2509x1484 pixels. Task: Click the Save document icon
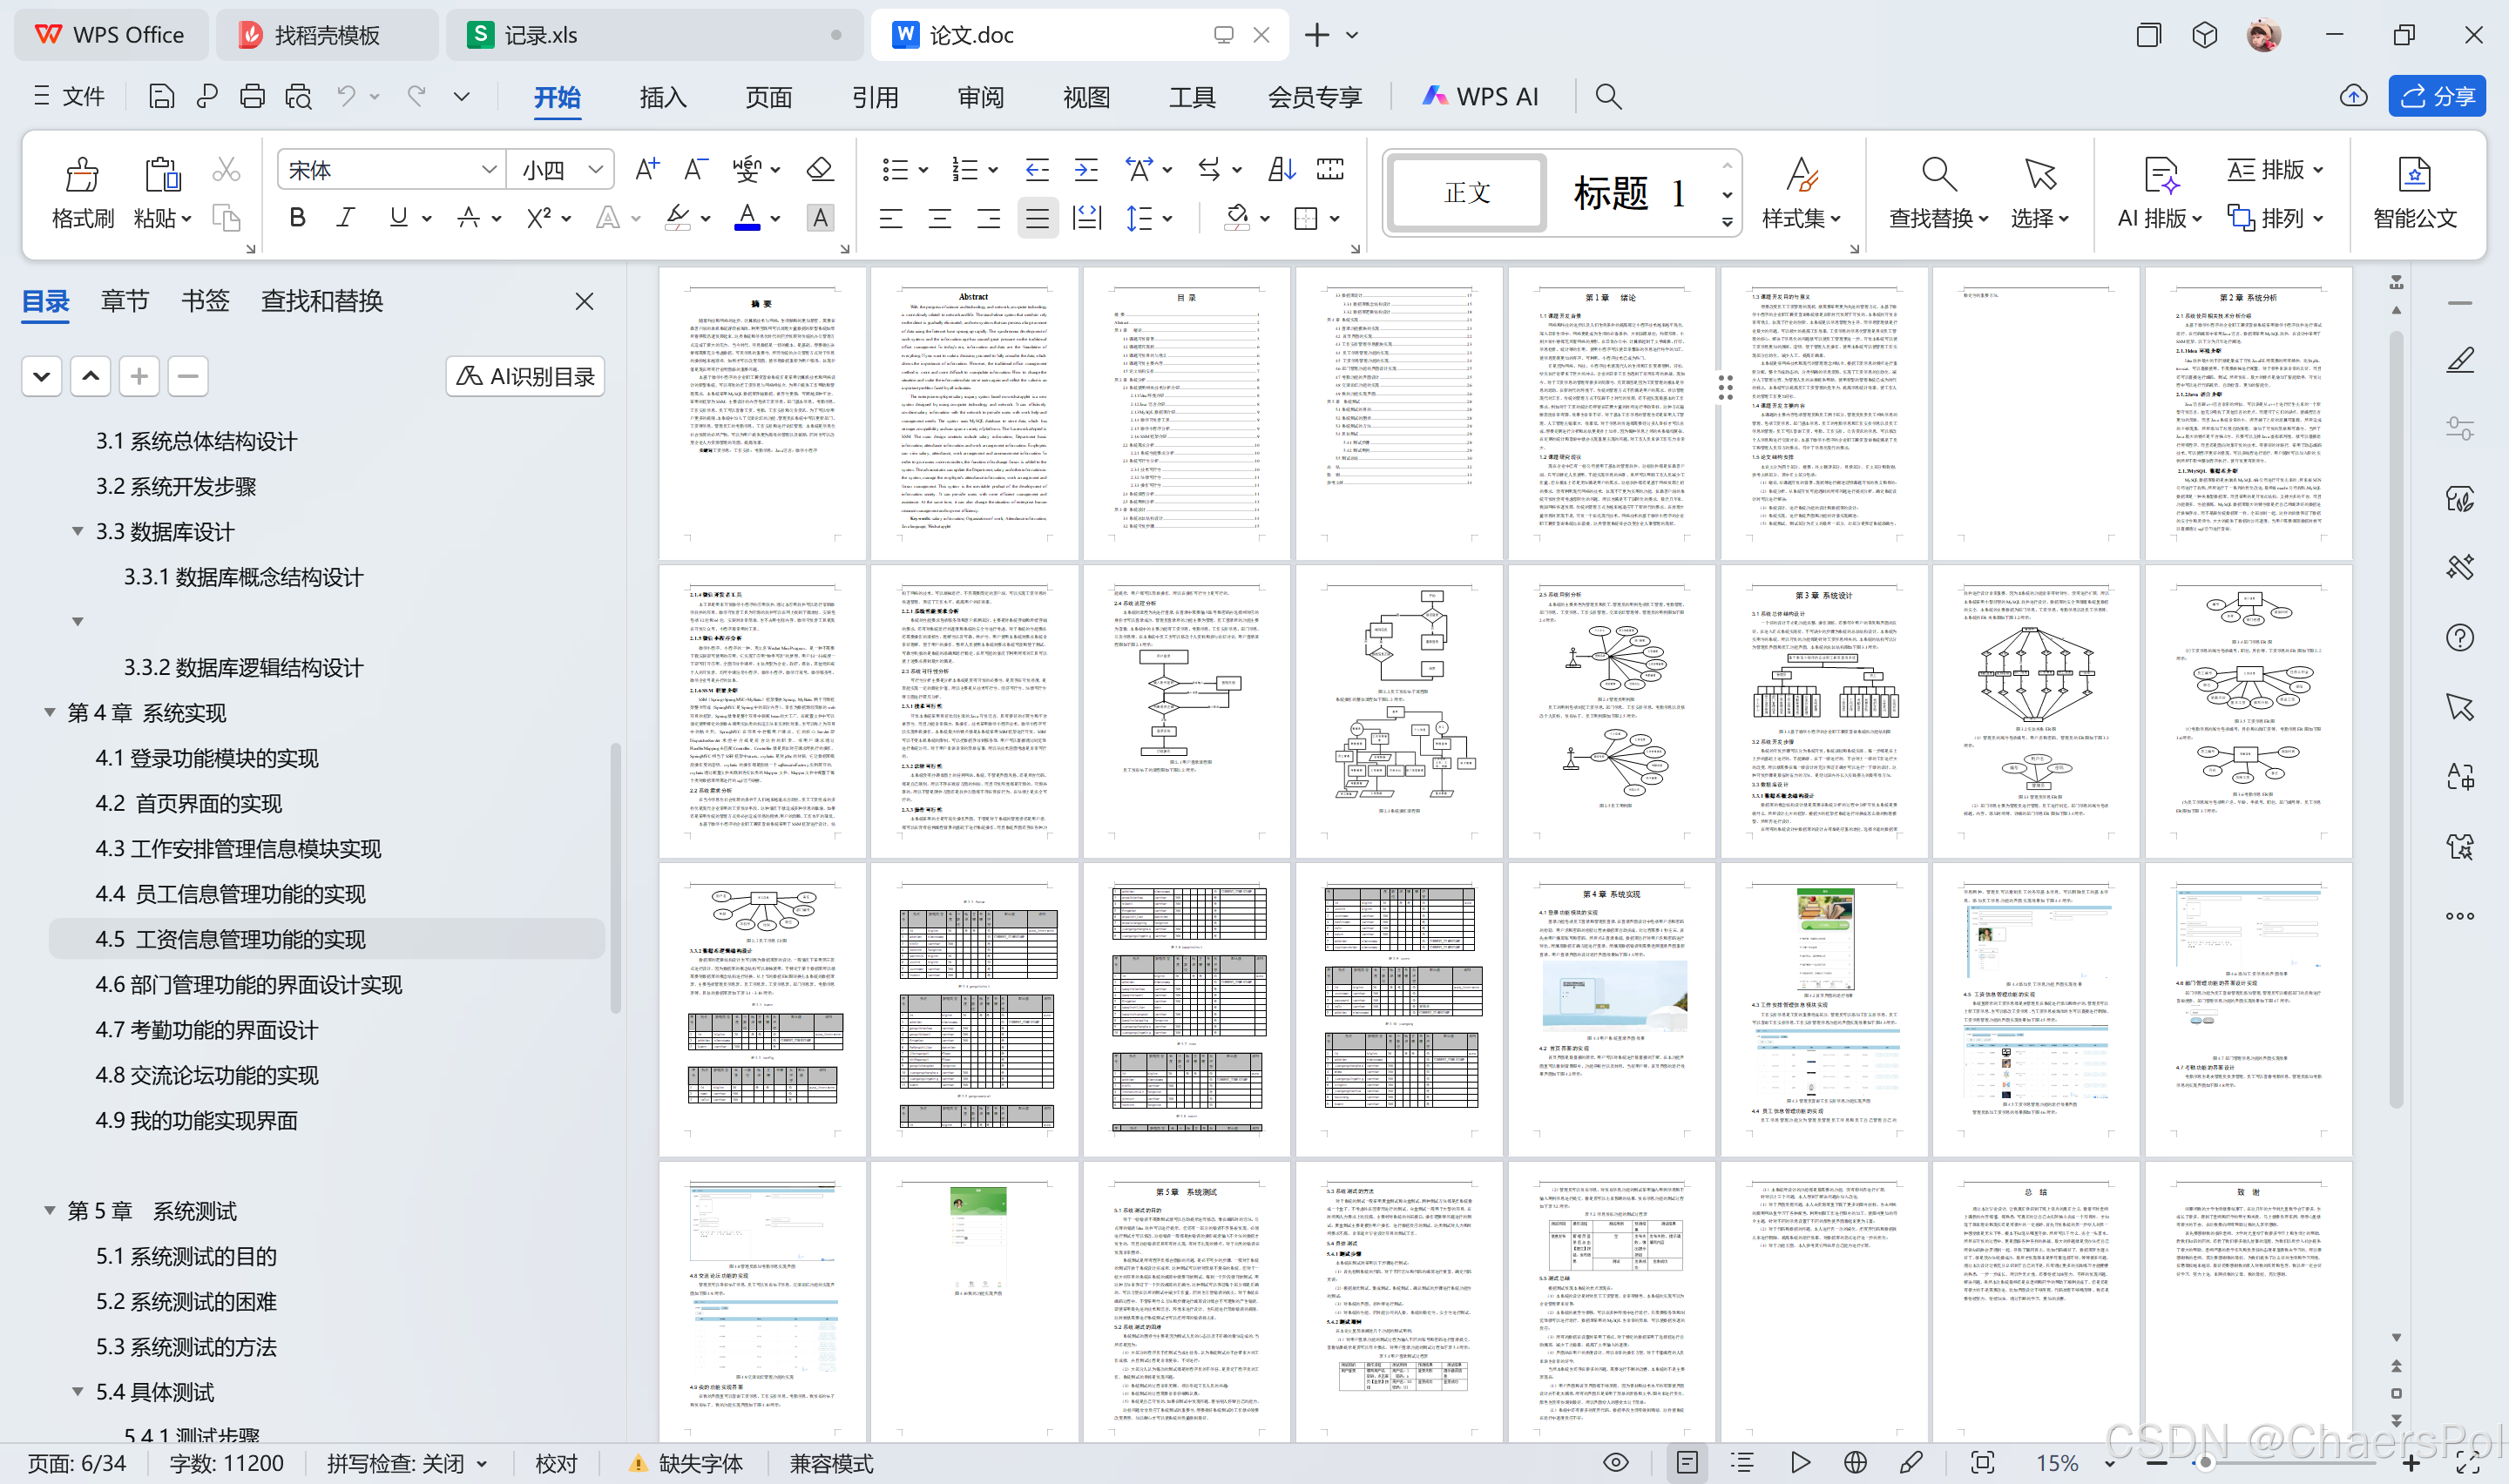click(x=161, y=96)
